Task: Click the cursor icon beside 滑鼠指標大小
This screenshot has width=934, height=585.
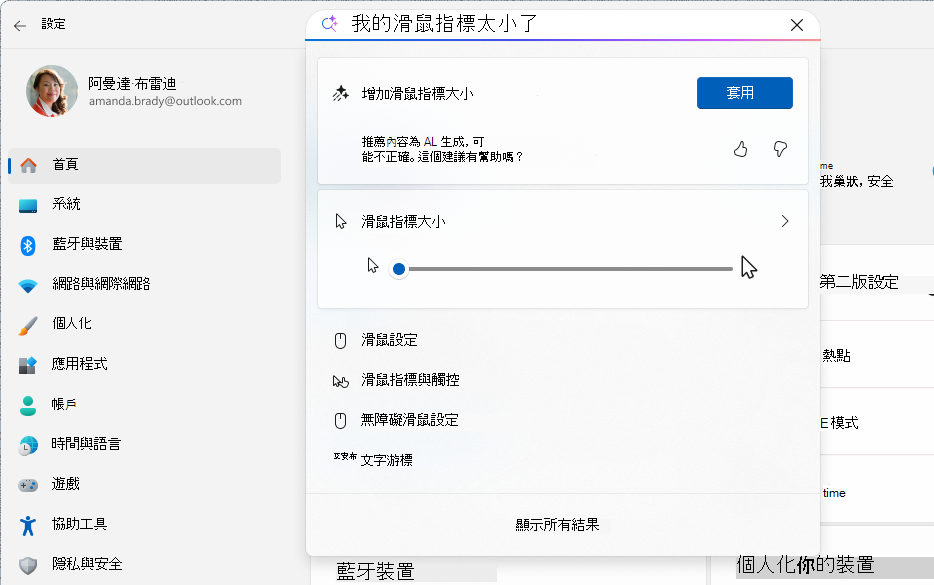Action: coord(341,222)
